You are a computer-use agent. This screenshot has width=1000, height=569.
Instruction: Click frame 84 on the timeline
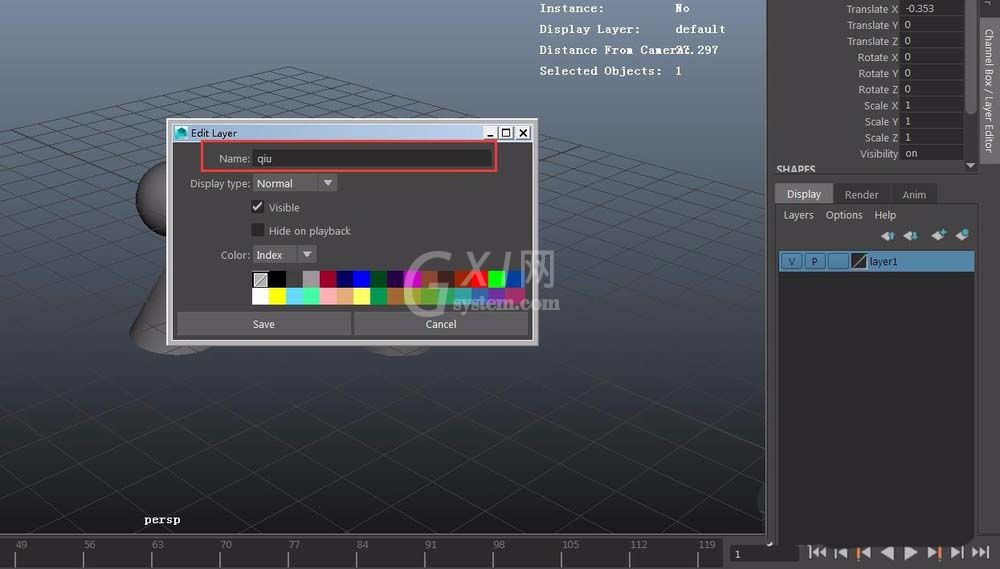point(362,545)
